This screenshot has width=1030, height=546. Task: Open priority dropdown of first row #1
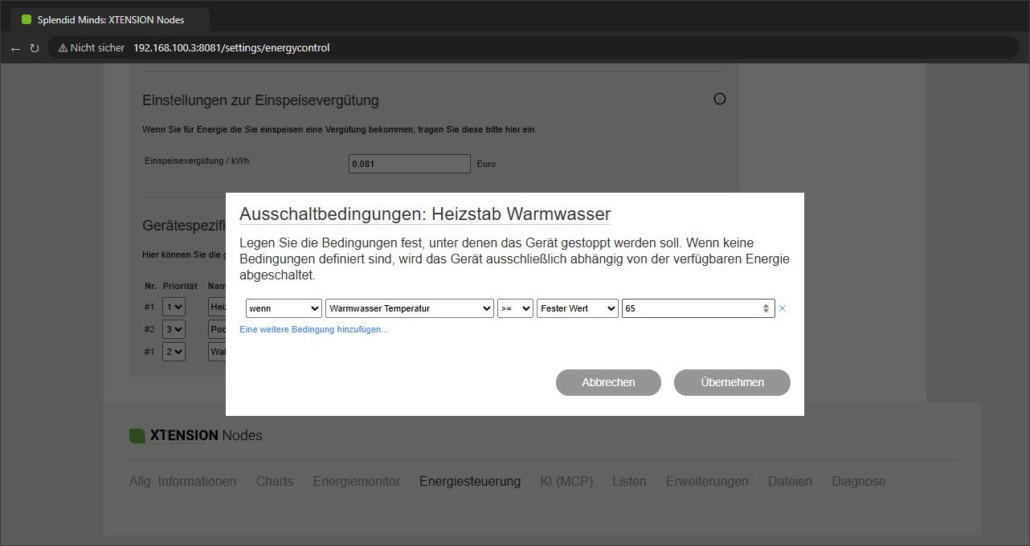coord(174,307)
